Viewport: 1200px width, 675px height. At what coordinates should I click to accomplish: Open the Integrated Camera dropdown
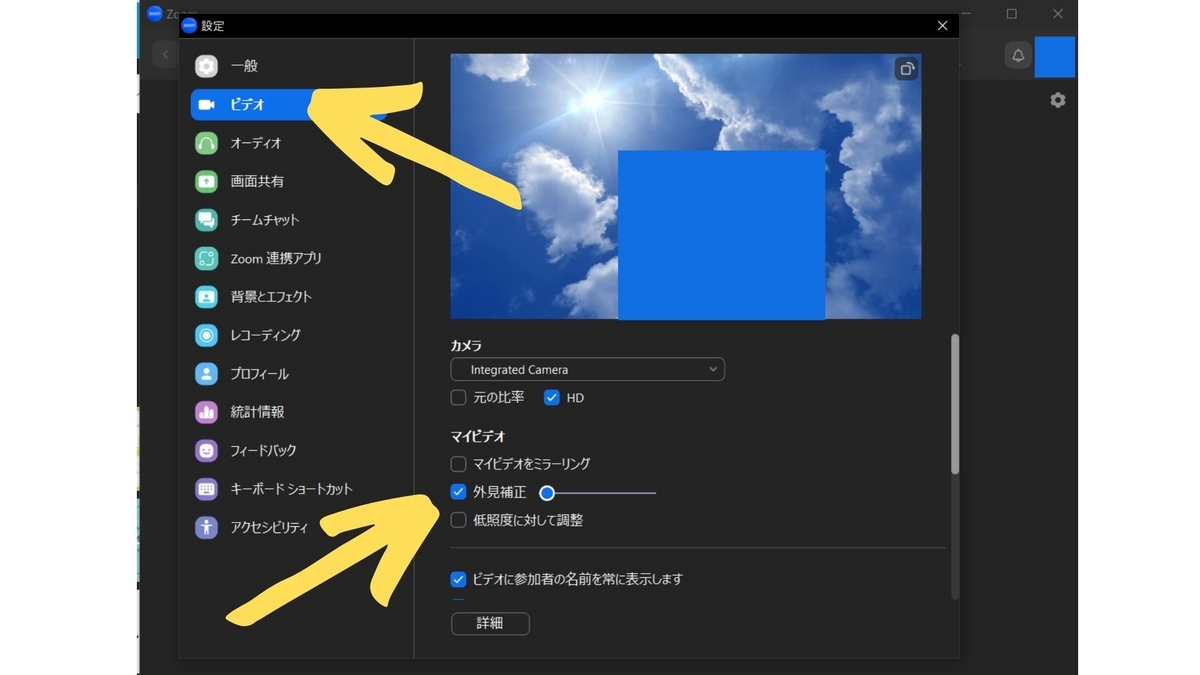point(587,370)
